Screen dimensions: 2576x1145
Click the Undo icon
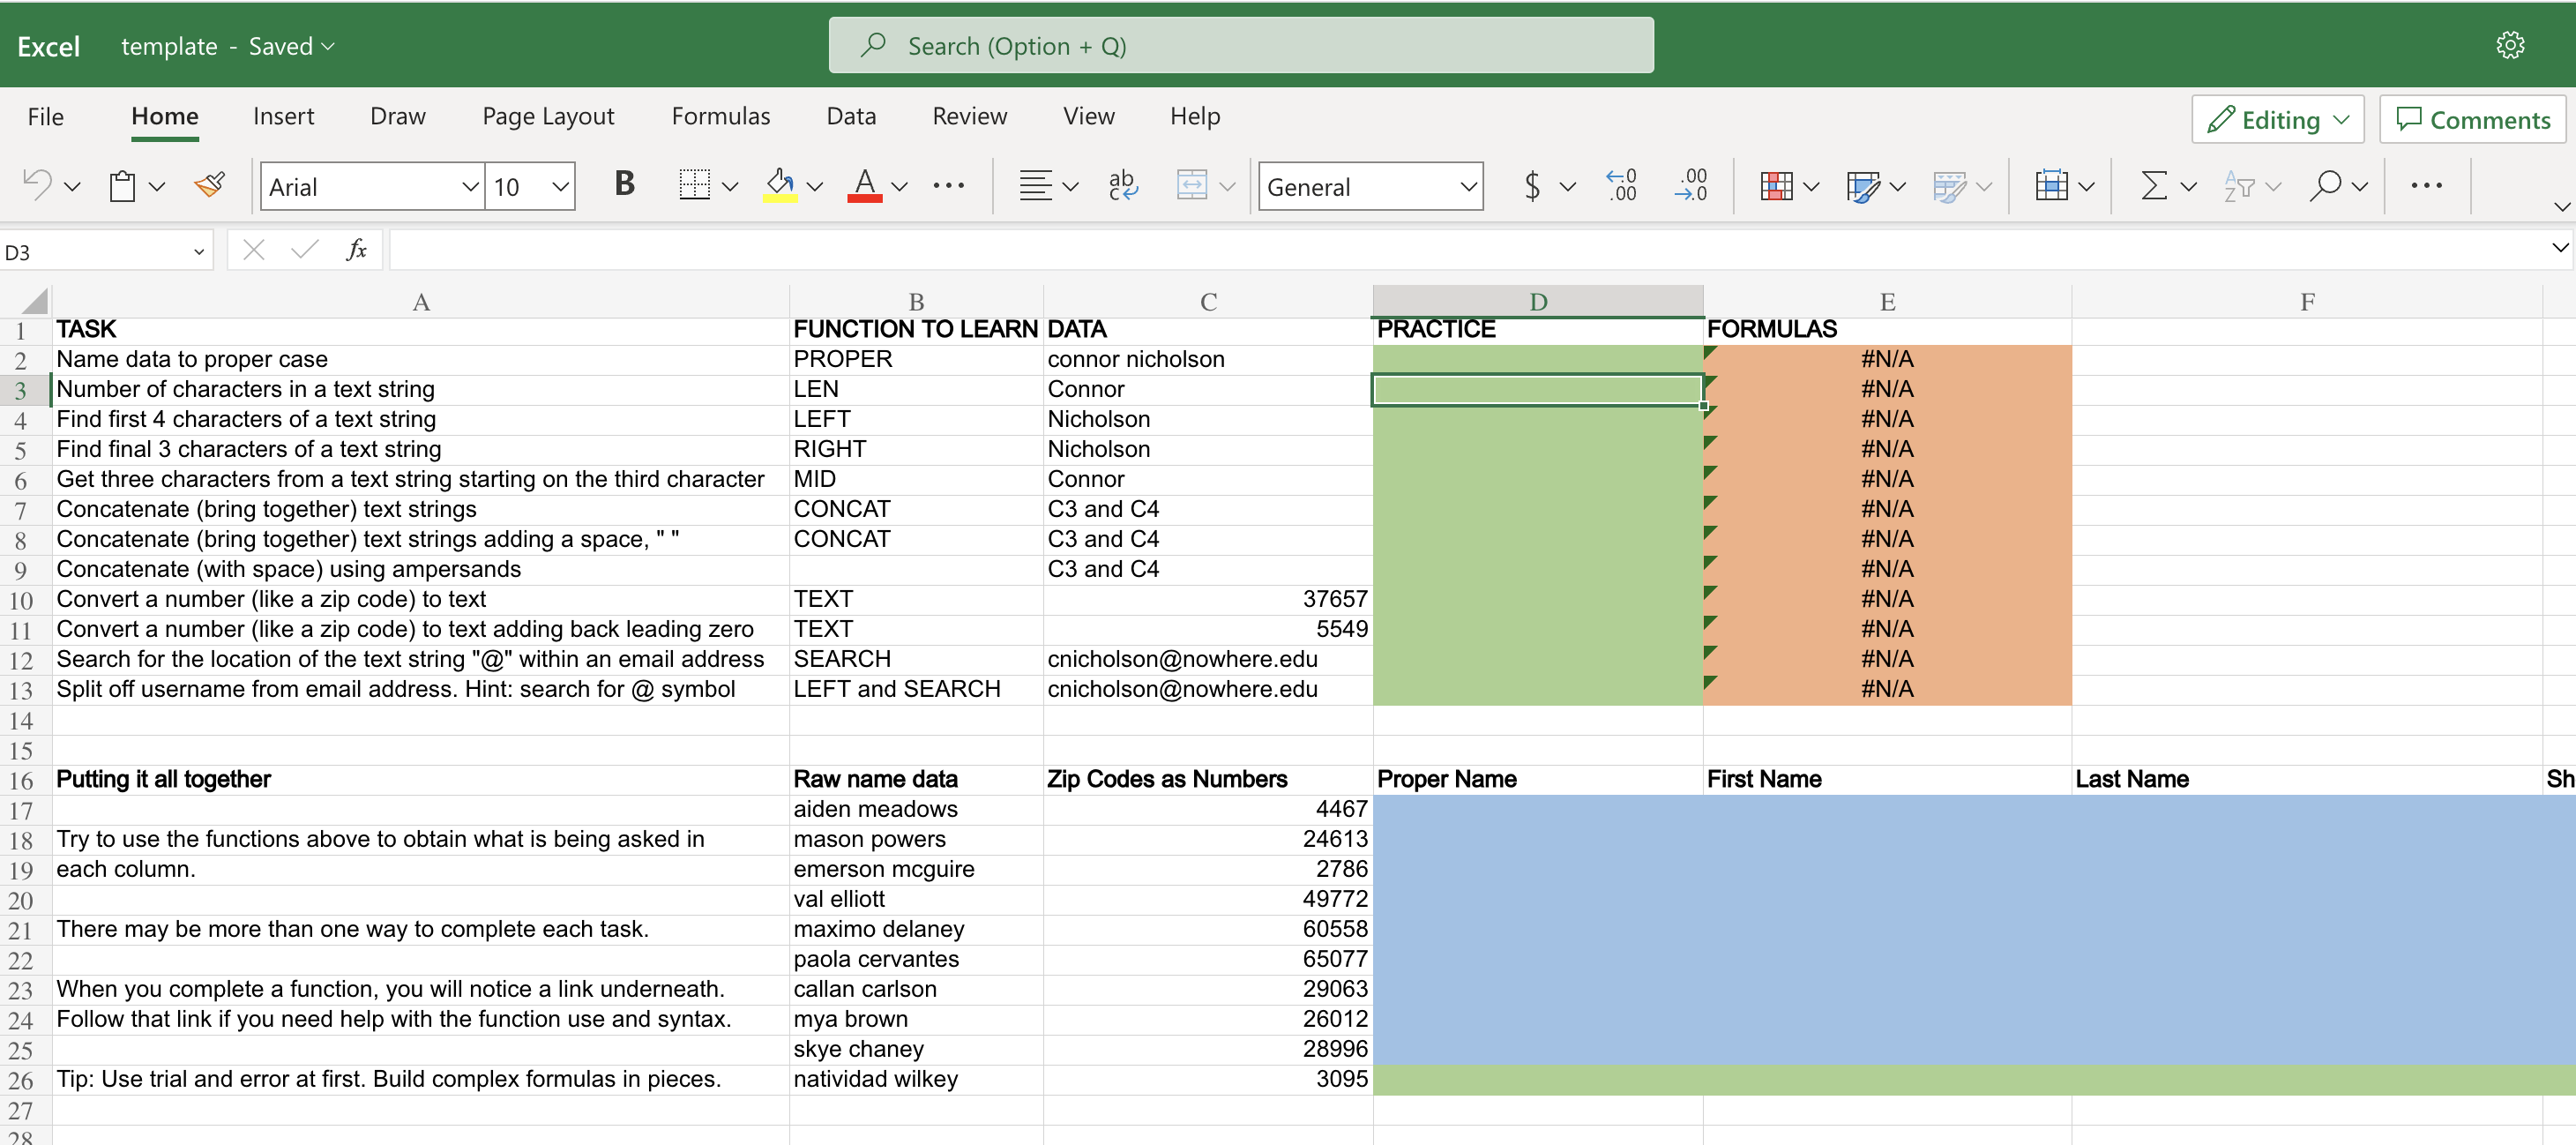(x=38, y=186)
